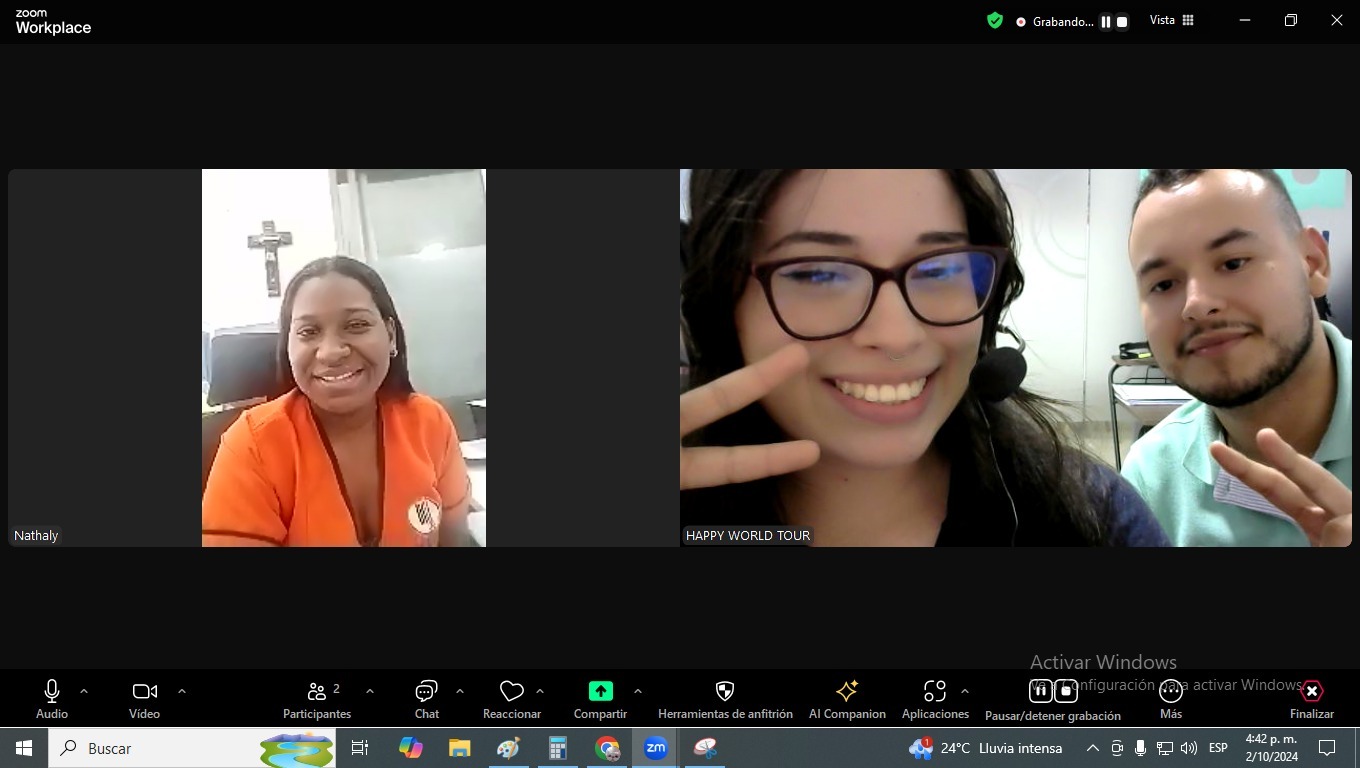Image resolution: width=1360 pixels, height=768 pixels.
Task: Pause recording from the top Grabando indicator
Action: pos(1106,21)
